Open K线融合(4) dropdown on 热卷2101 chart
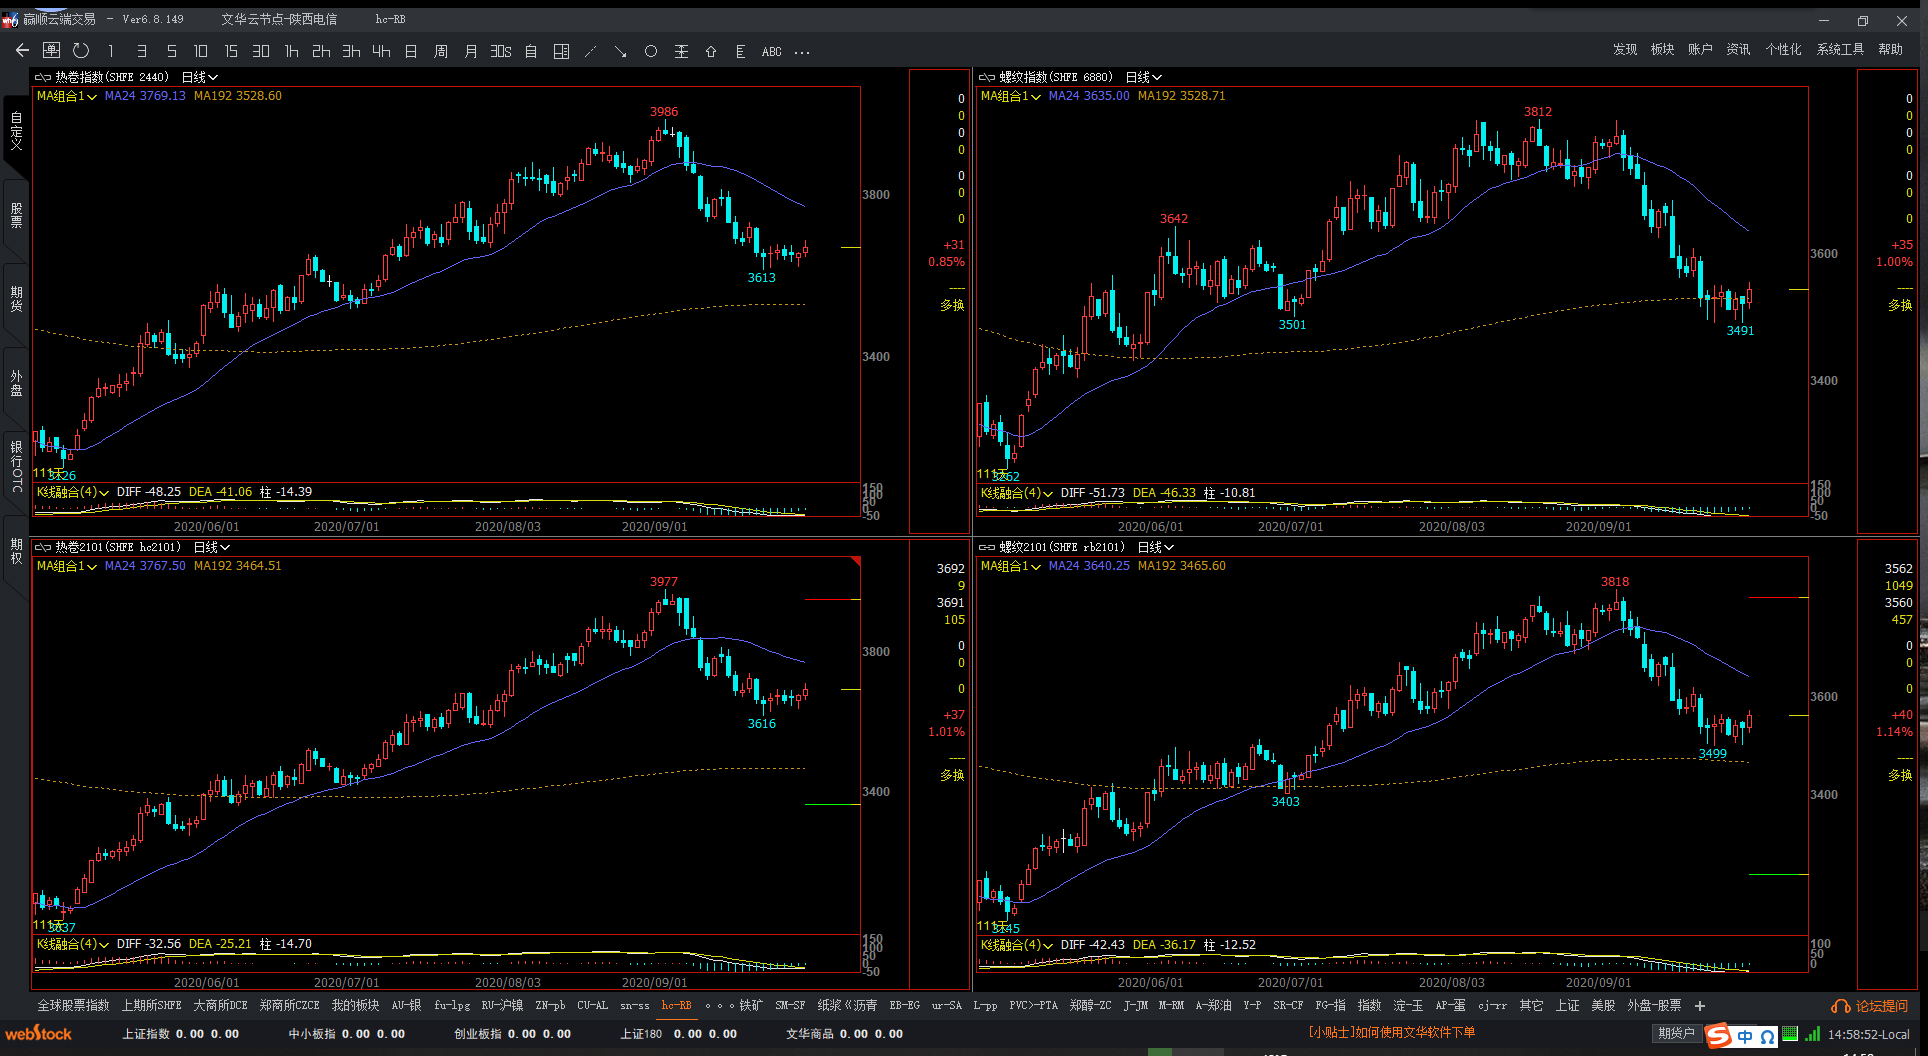1928x1056 pixels. 73,944
